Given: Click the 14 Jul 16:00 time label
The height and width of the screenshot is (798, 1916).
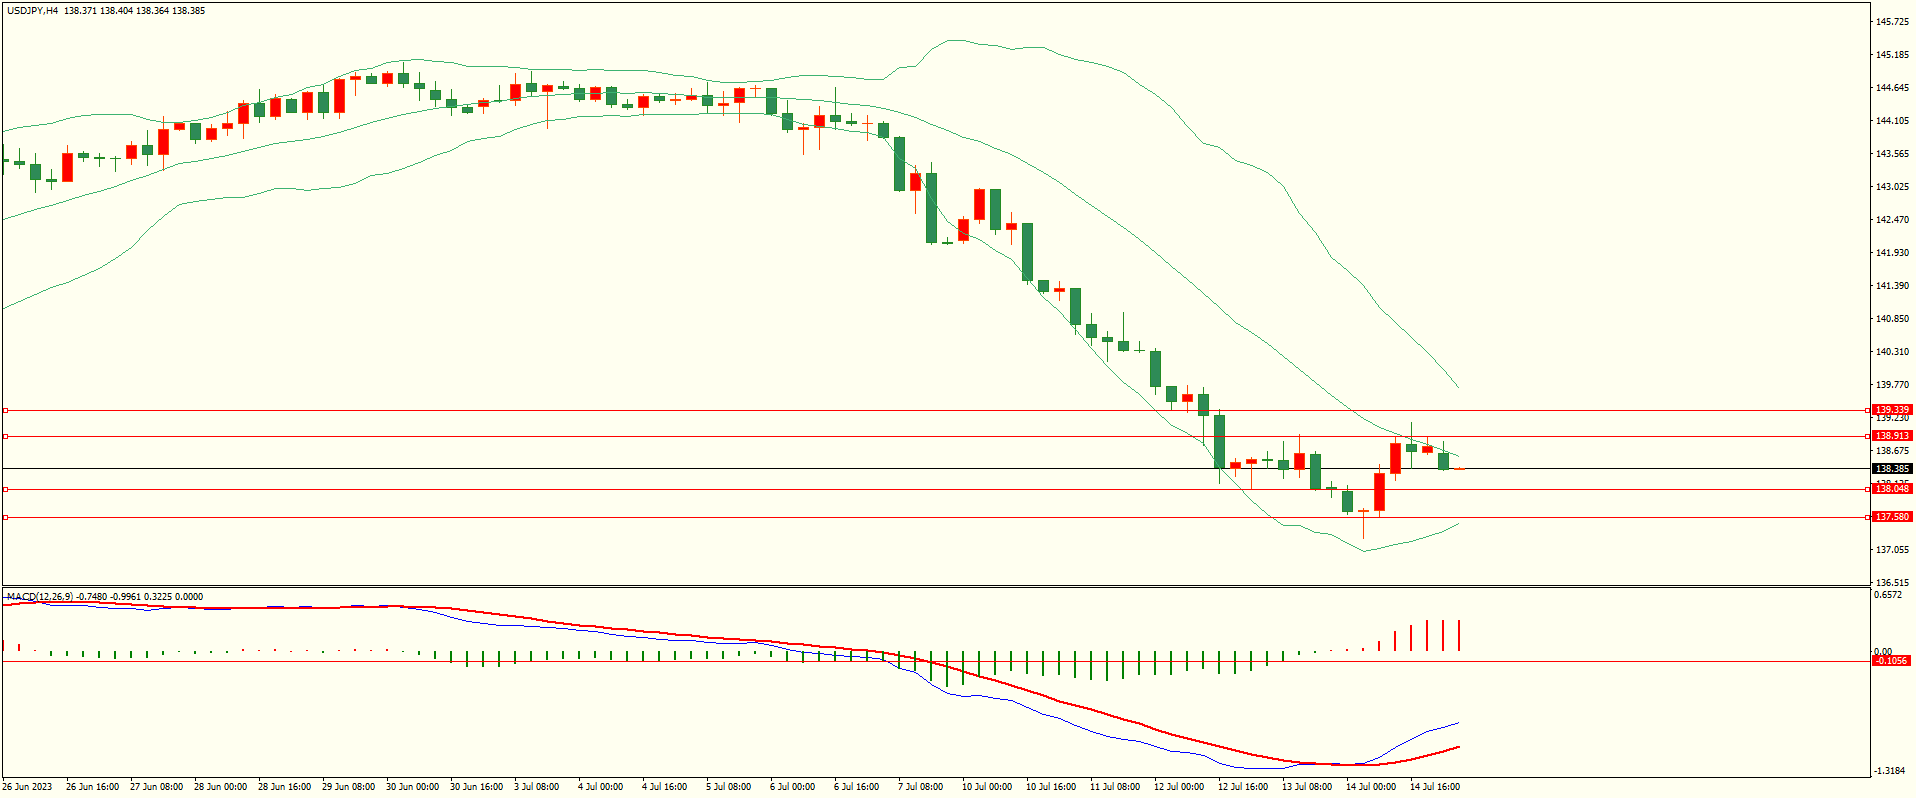Looking at the screenshot, I should pyautogui.click(x=1435, y=787).
